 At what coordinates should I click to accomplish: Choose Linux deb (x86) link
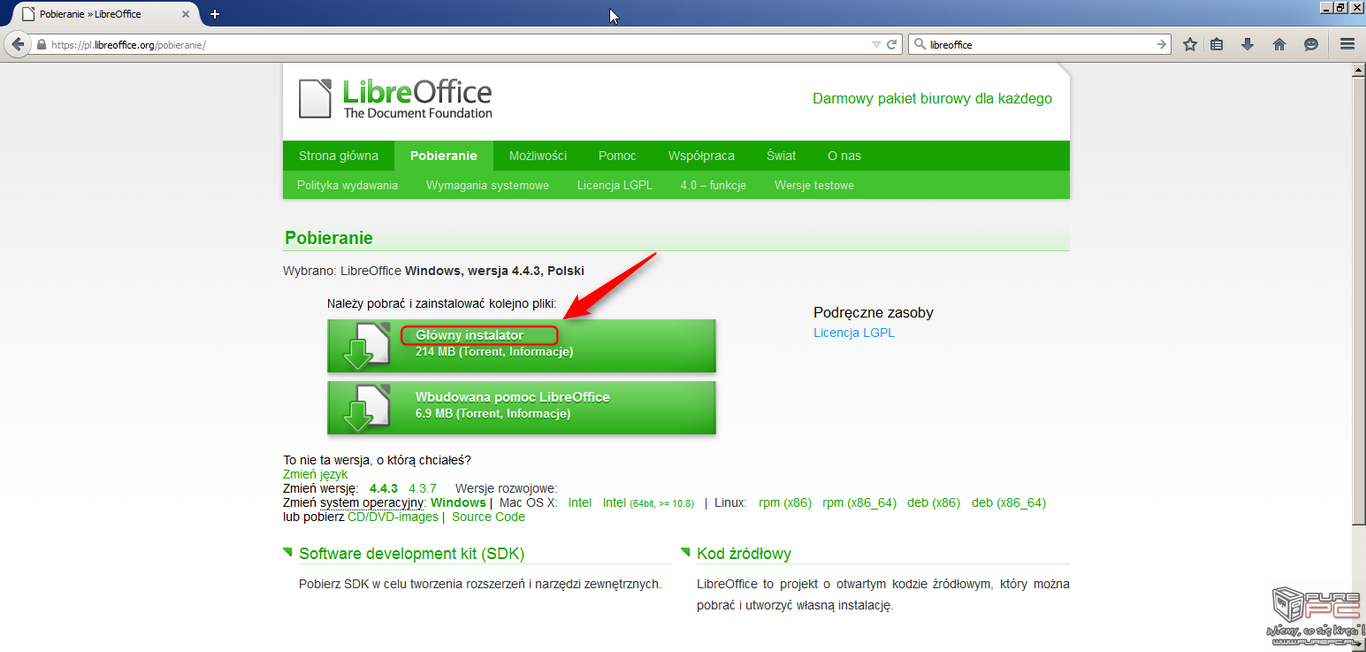click(934, 503)
